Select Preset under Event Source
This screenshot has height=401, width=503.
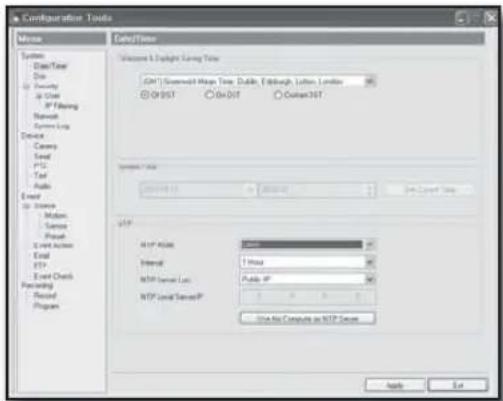(55, 236)
